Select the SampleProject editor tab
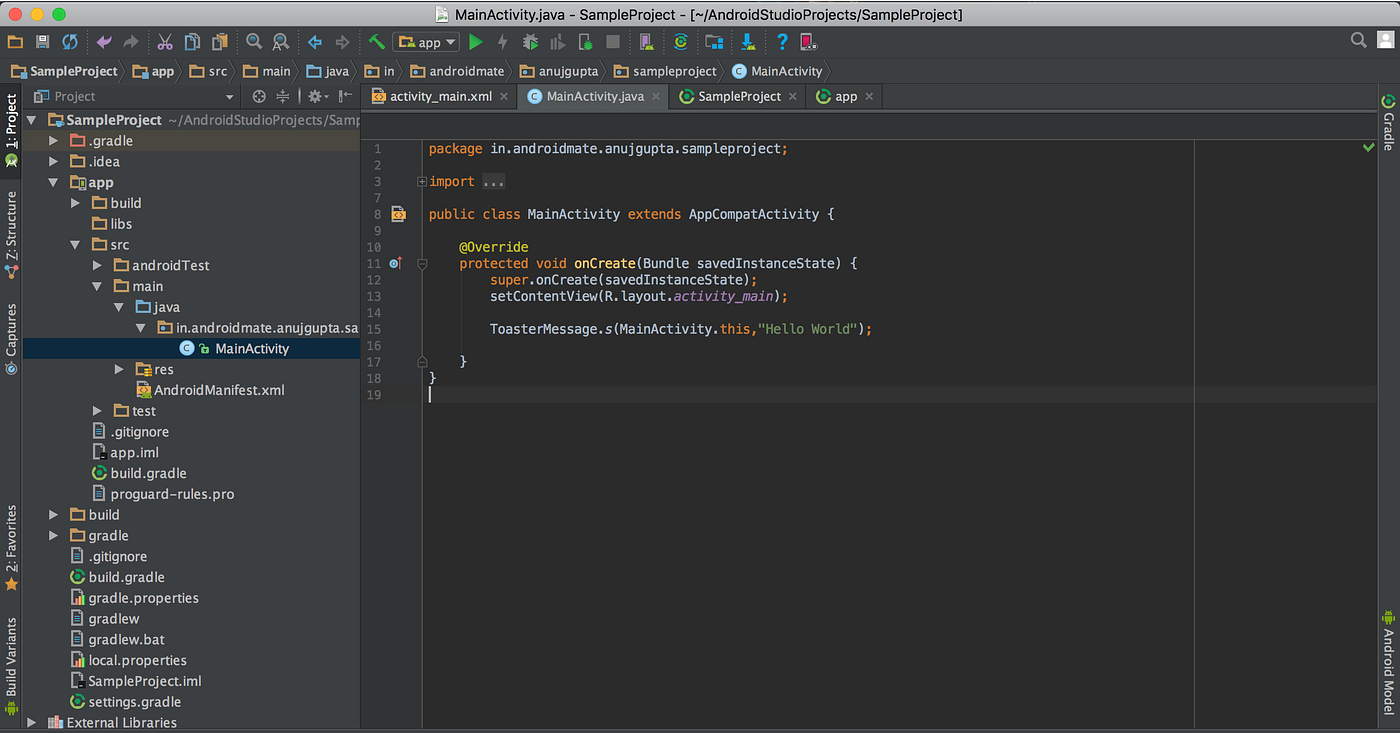1400x733 pixels. (738, 96)
